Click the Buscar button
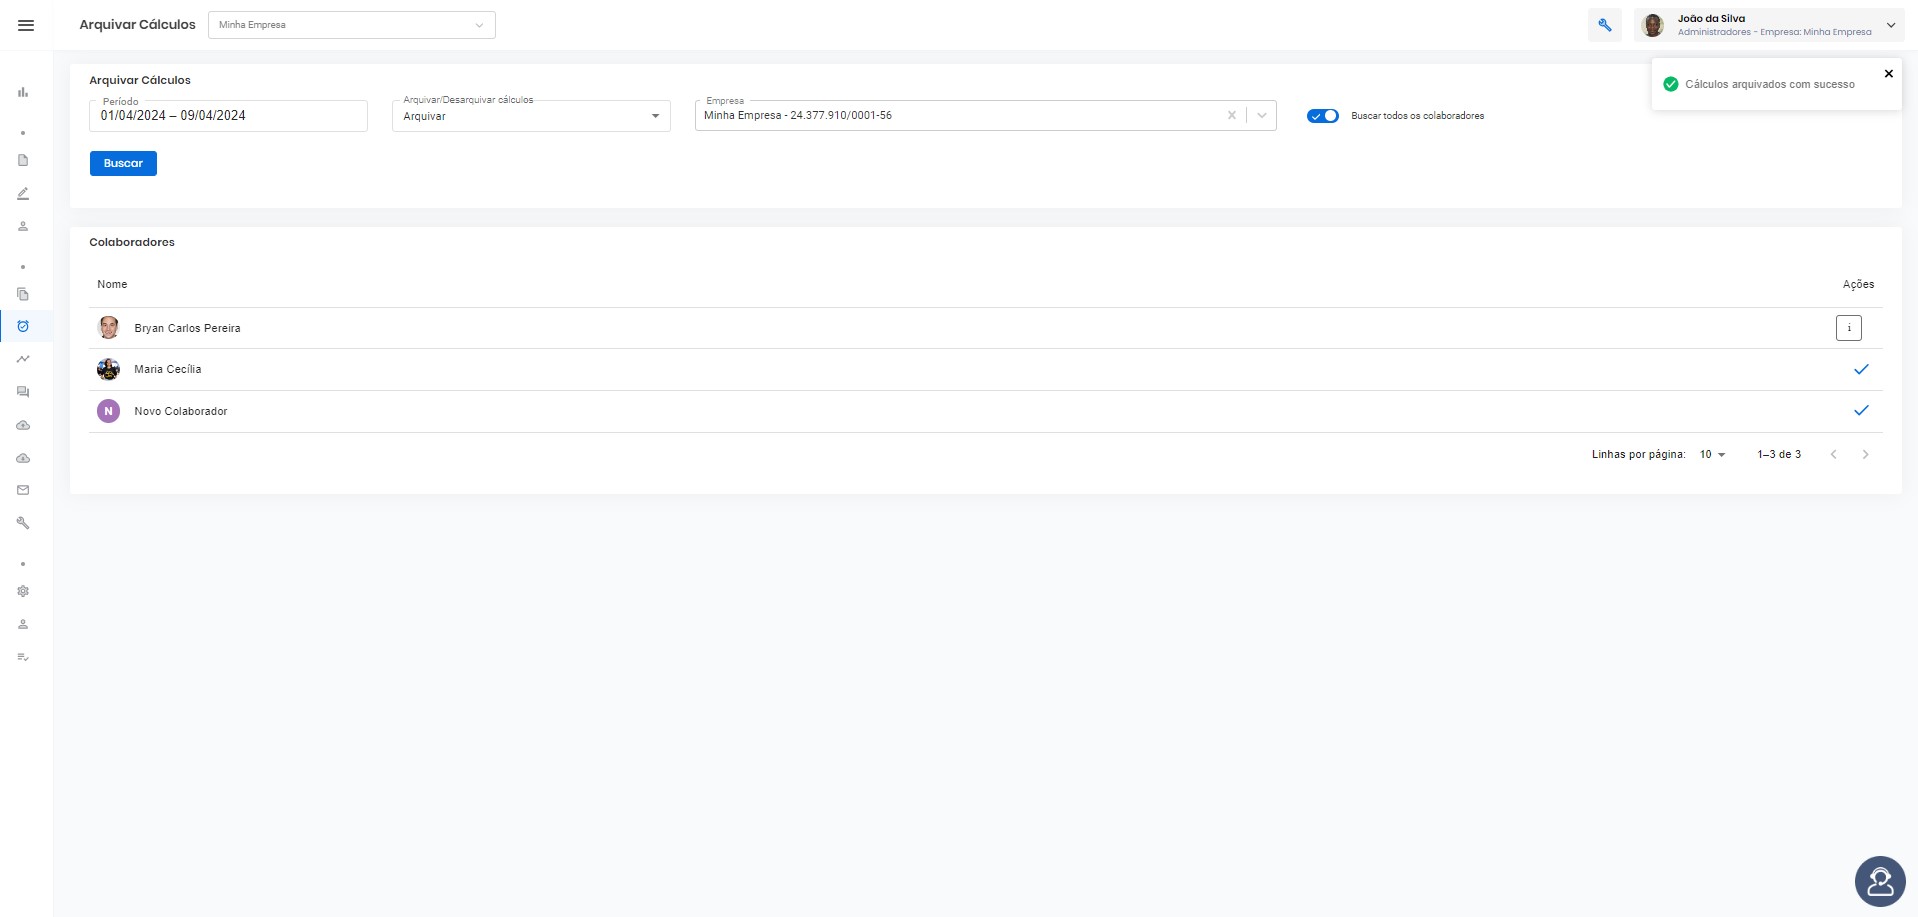 click(x=123, y=163)
